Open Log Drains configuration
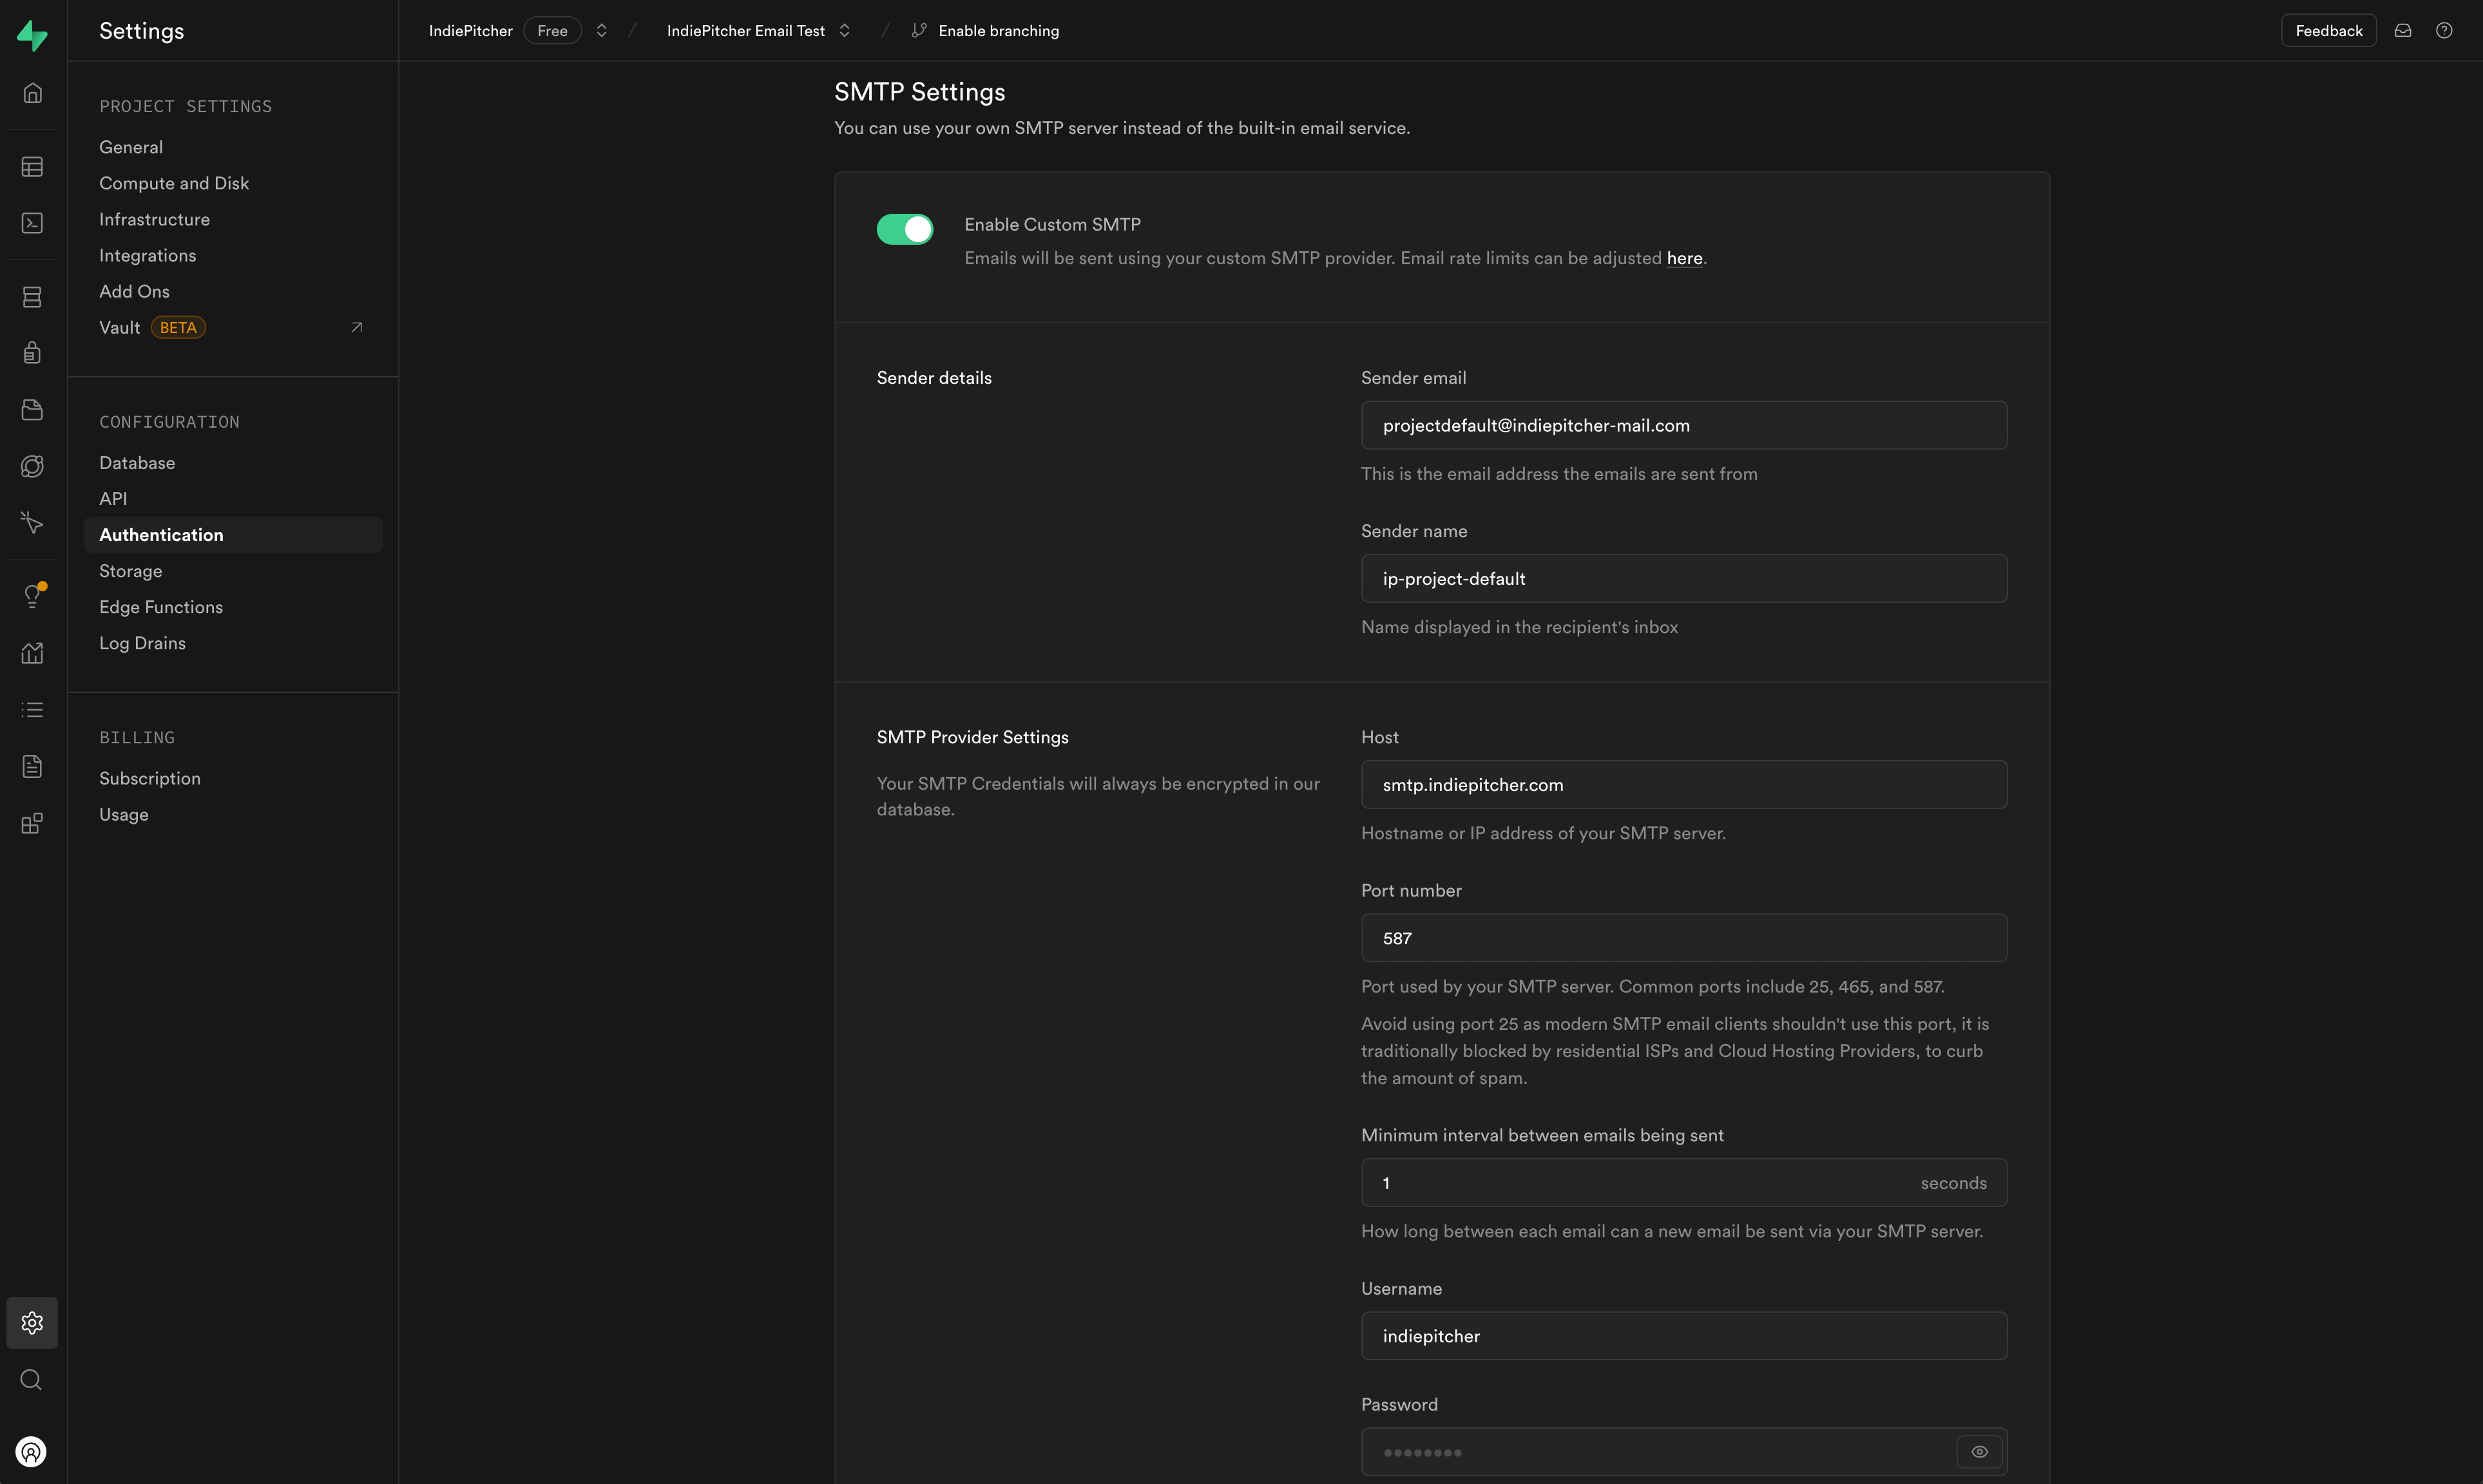 142,643
